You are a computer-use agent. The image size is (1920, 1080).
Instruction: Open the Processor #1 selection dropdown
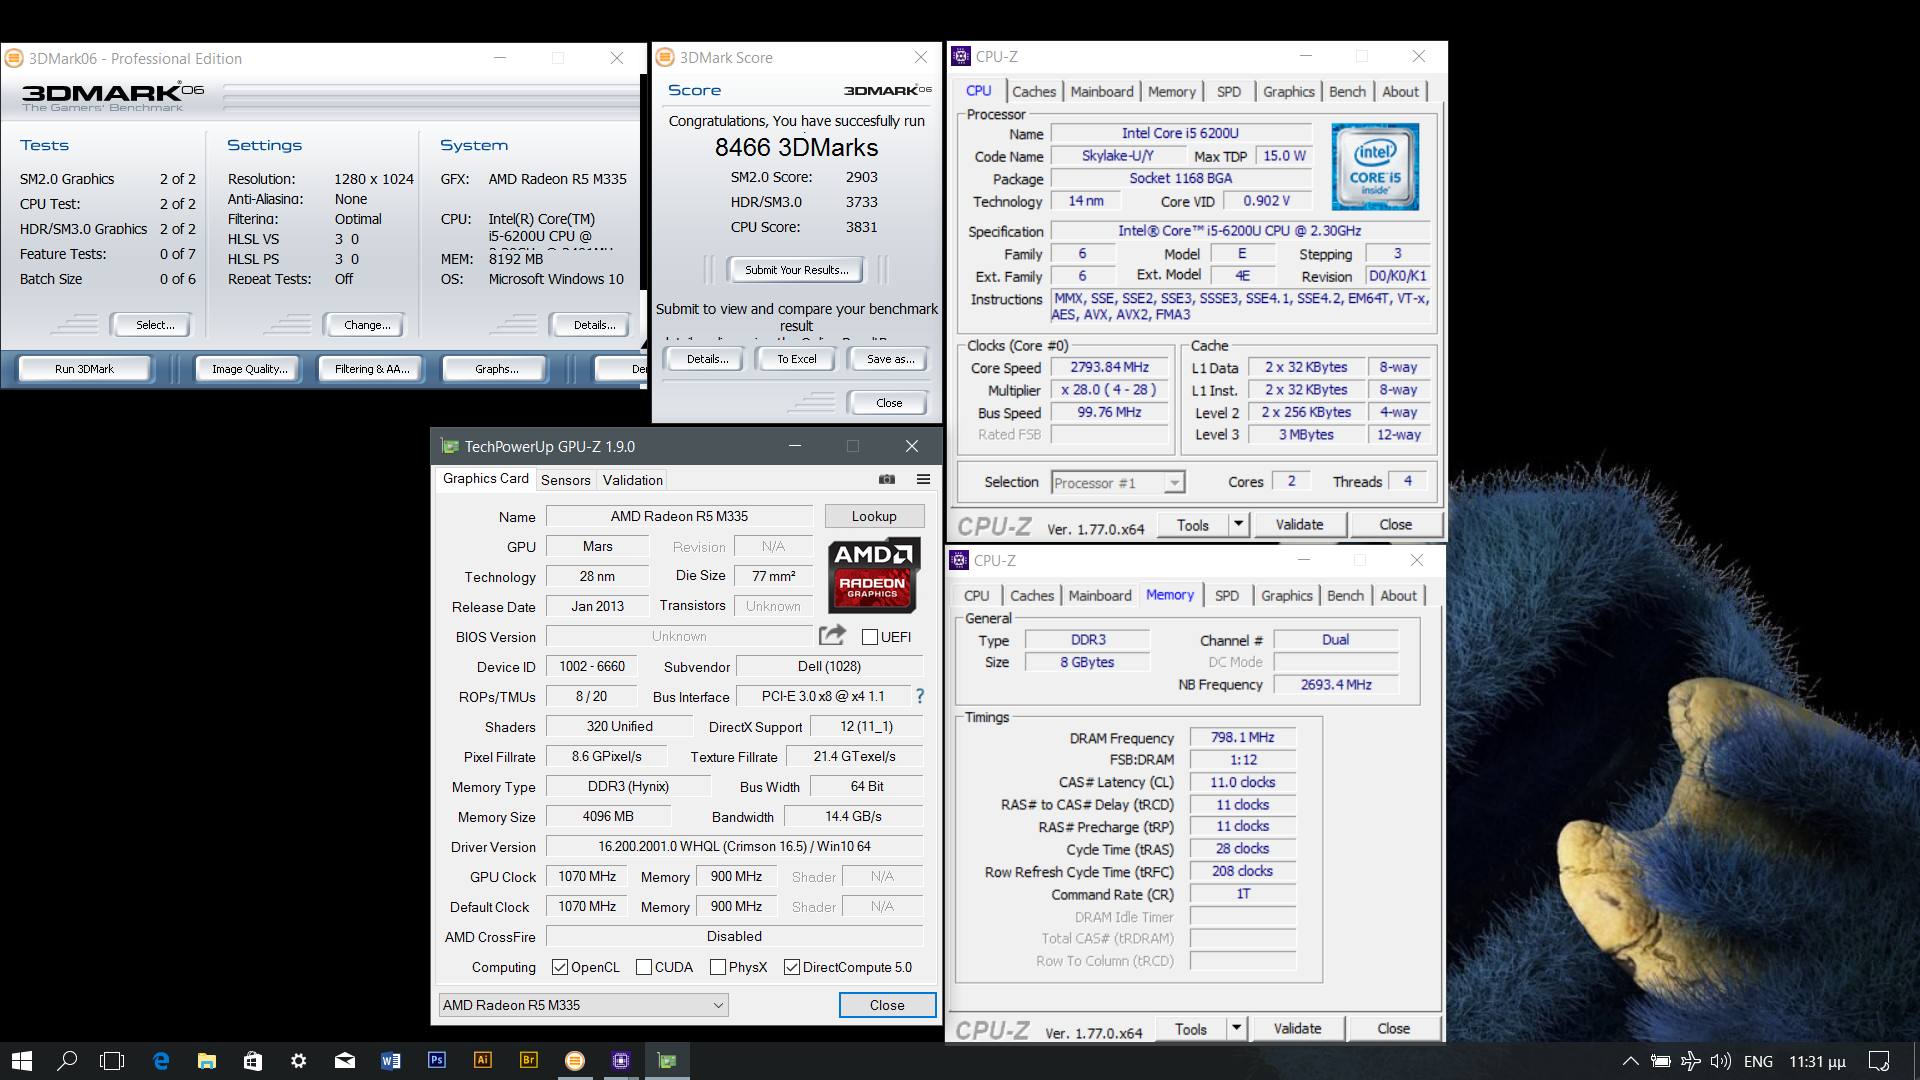click(1118, 483)
